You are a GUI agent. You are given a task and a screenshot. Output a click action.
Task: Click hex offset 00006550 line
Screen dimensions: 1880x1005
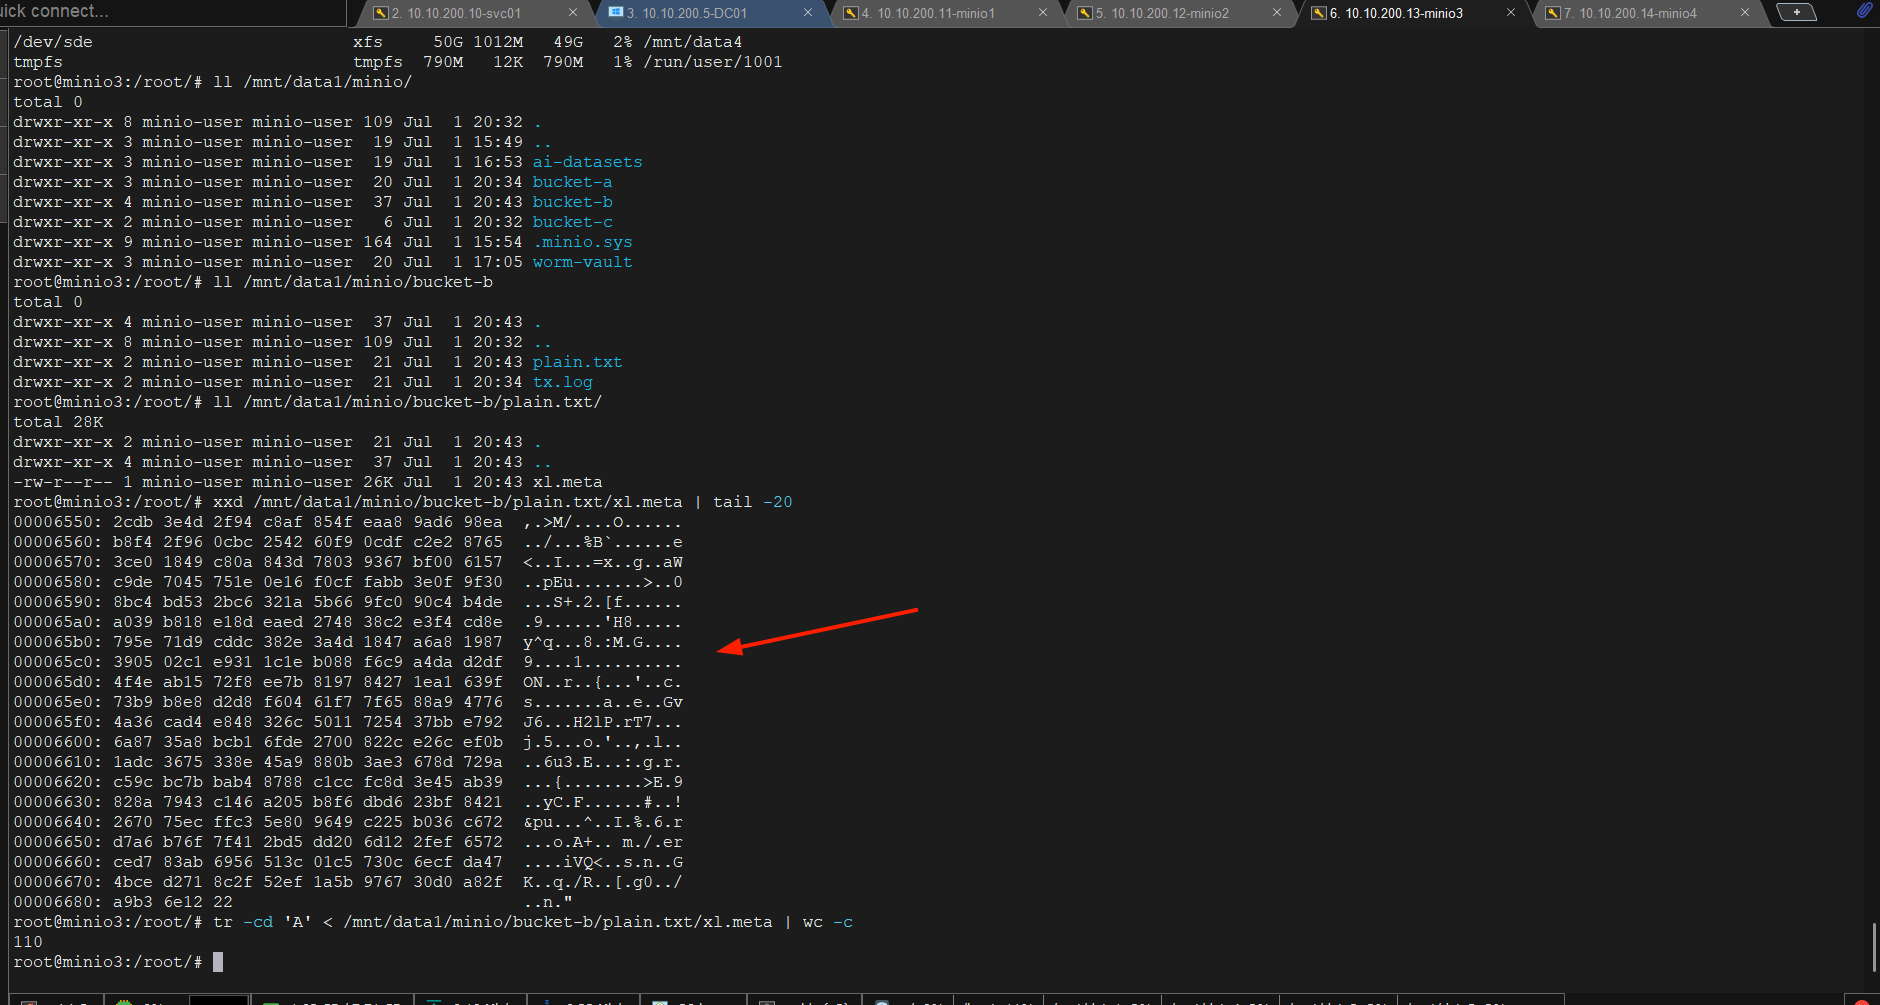pyautogui.click(x=348, y=522)
